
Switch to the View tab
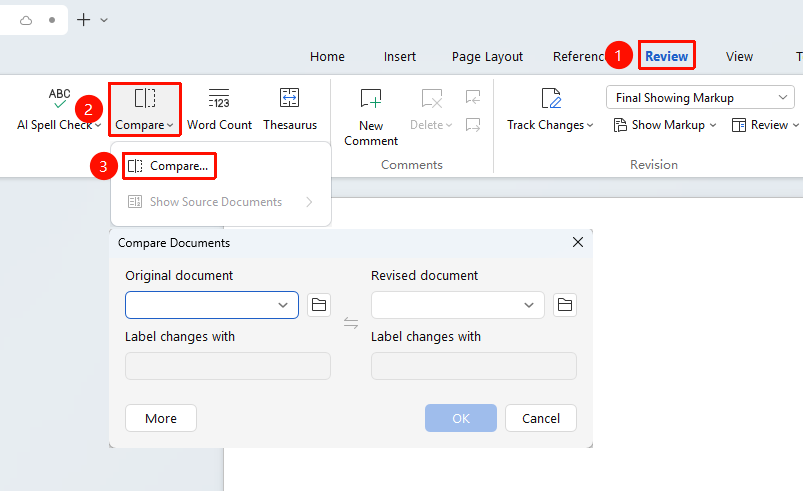tap(739, 56)
